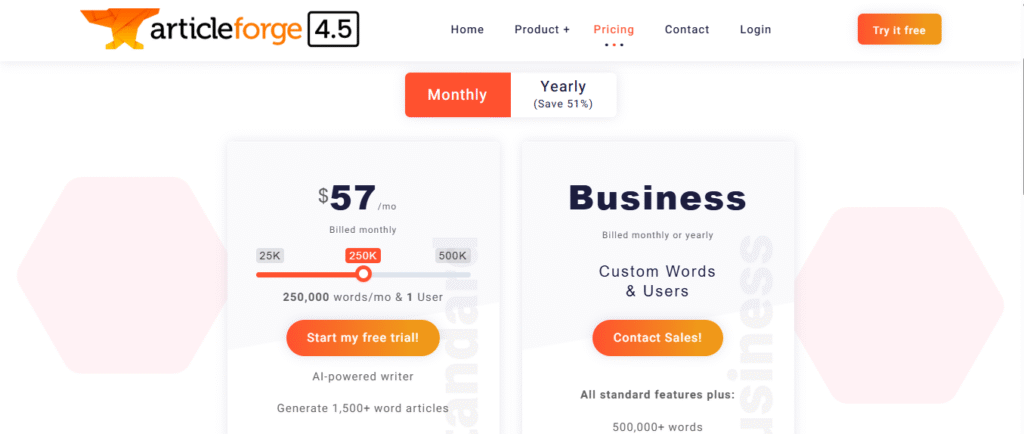Select the 500K words label
Viewport: 1024px width, 434px height.
pos(453,255)
